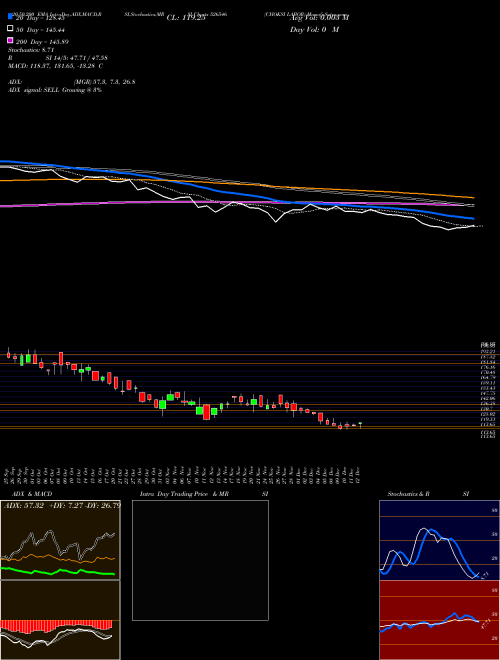This screenshot has width=500, height=660.
Task: Click the 'Stochastics & R' panel title
Action: (x=409, y=494)
